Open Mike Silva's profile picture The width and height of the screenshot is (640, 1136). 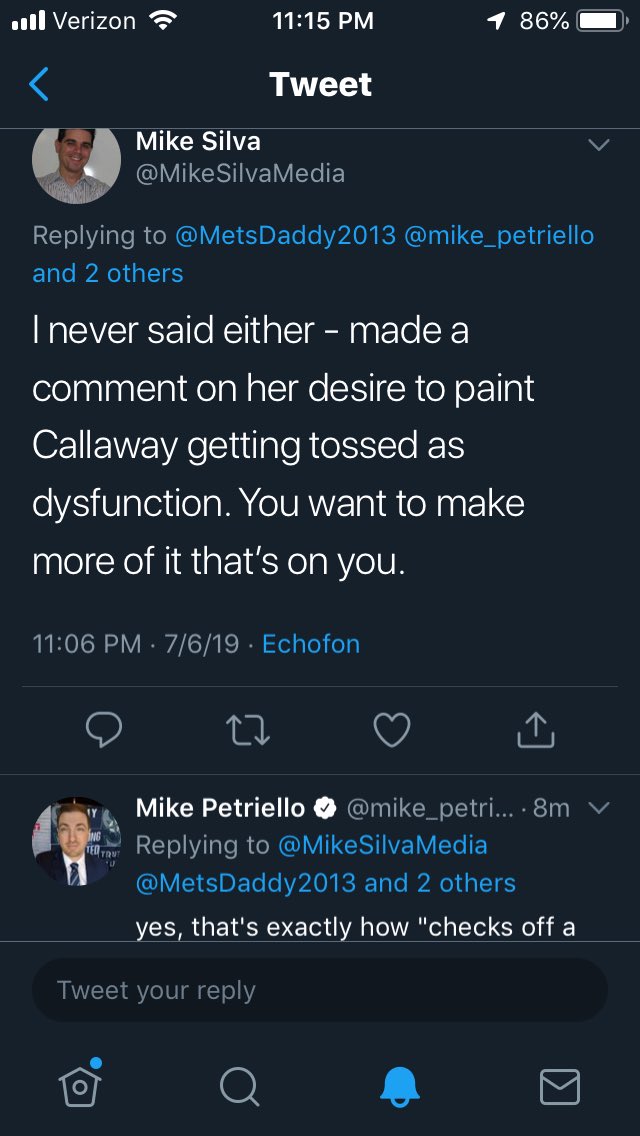77,165
